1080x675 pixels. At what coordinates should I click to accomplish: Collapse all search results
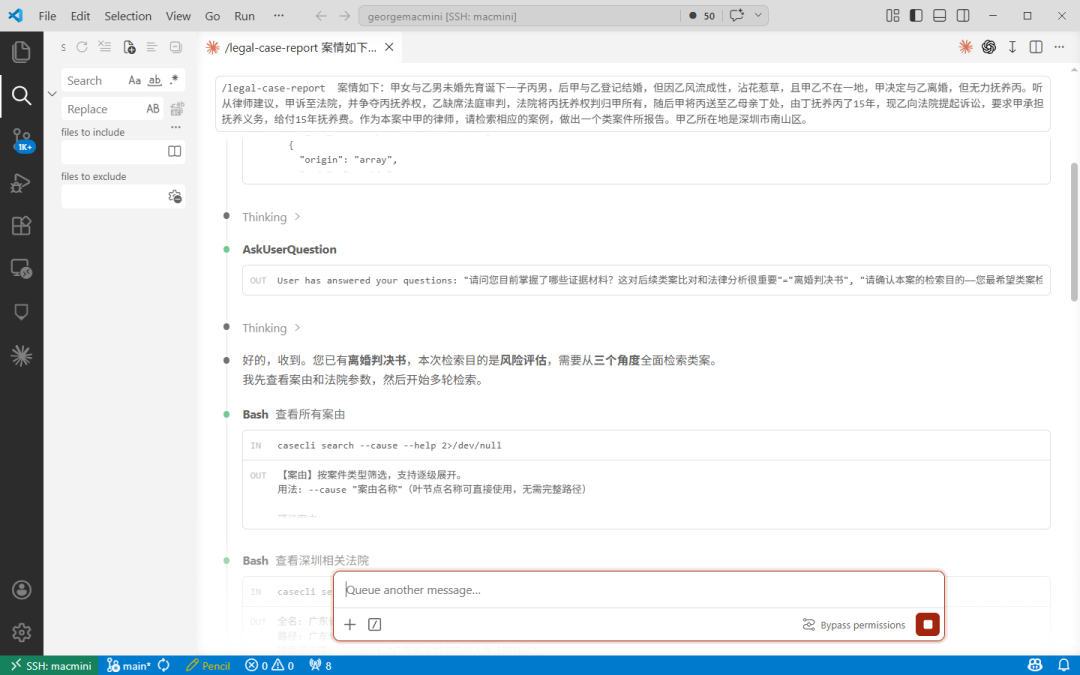[x=176, y=47]
